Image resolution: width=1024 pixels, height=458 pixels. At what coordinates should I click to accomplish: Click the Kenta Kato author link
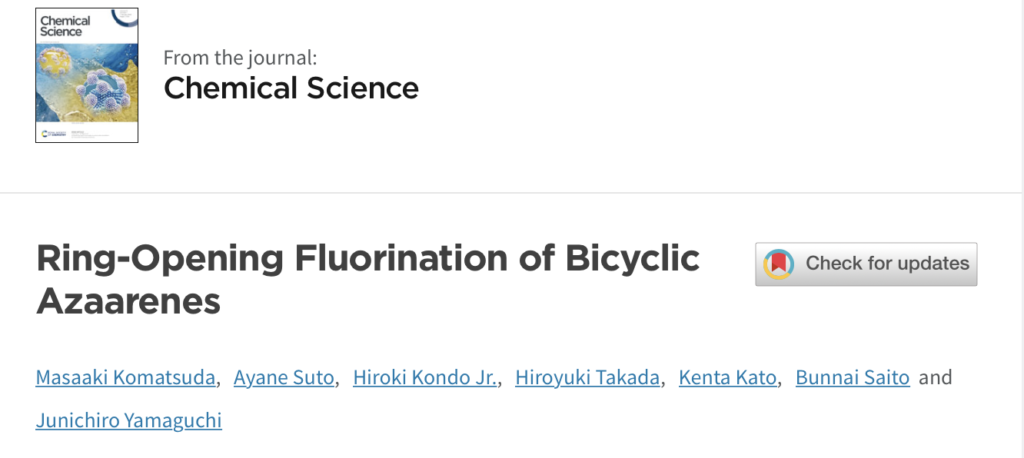[x=728, y=378]
